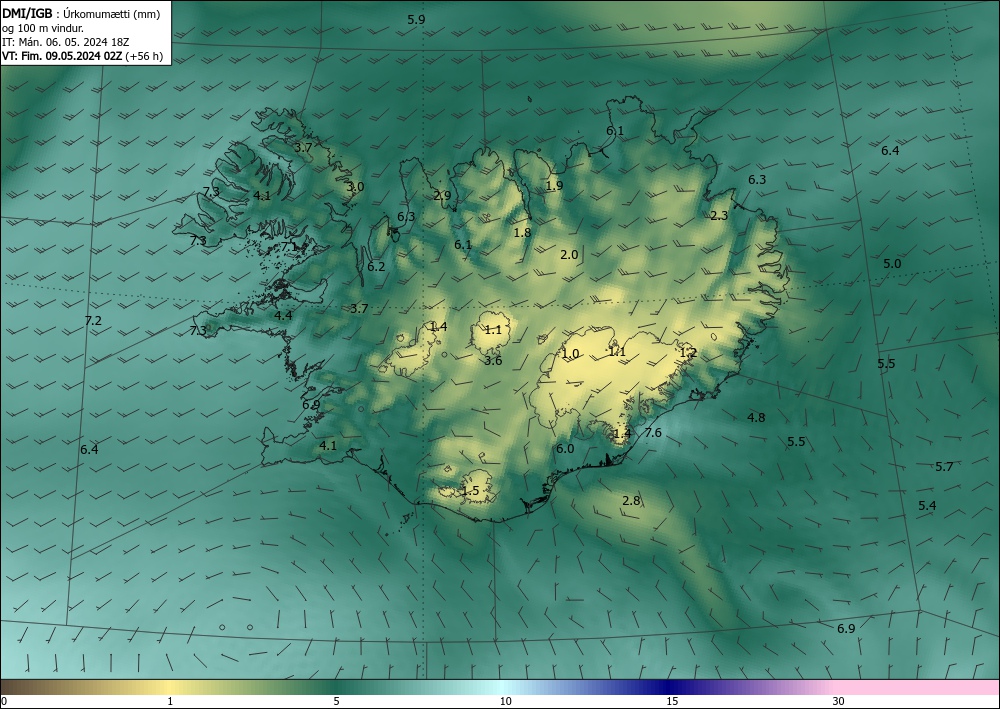Click the 6.2 value on the map
The height and width of the screenshot is (709, 1000).
click(376, 267)
